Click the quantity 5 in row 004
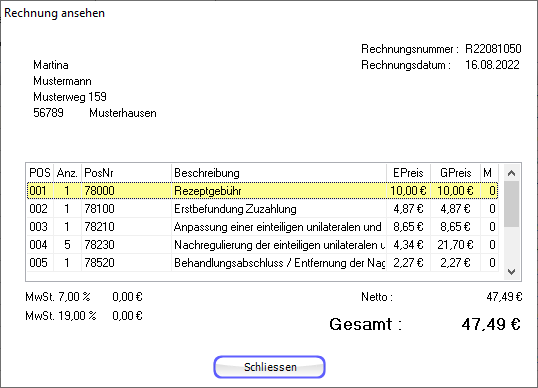 click(x=67, y=245)
